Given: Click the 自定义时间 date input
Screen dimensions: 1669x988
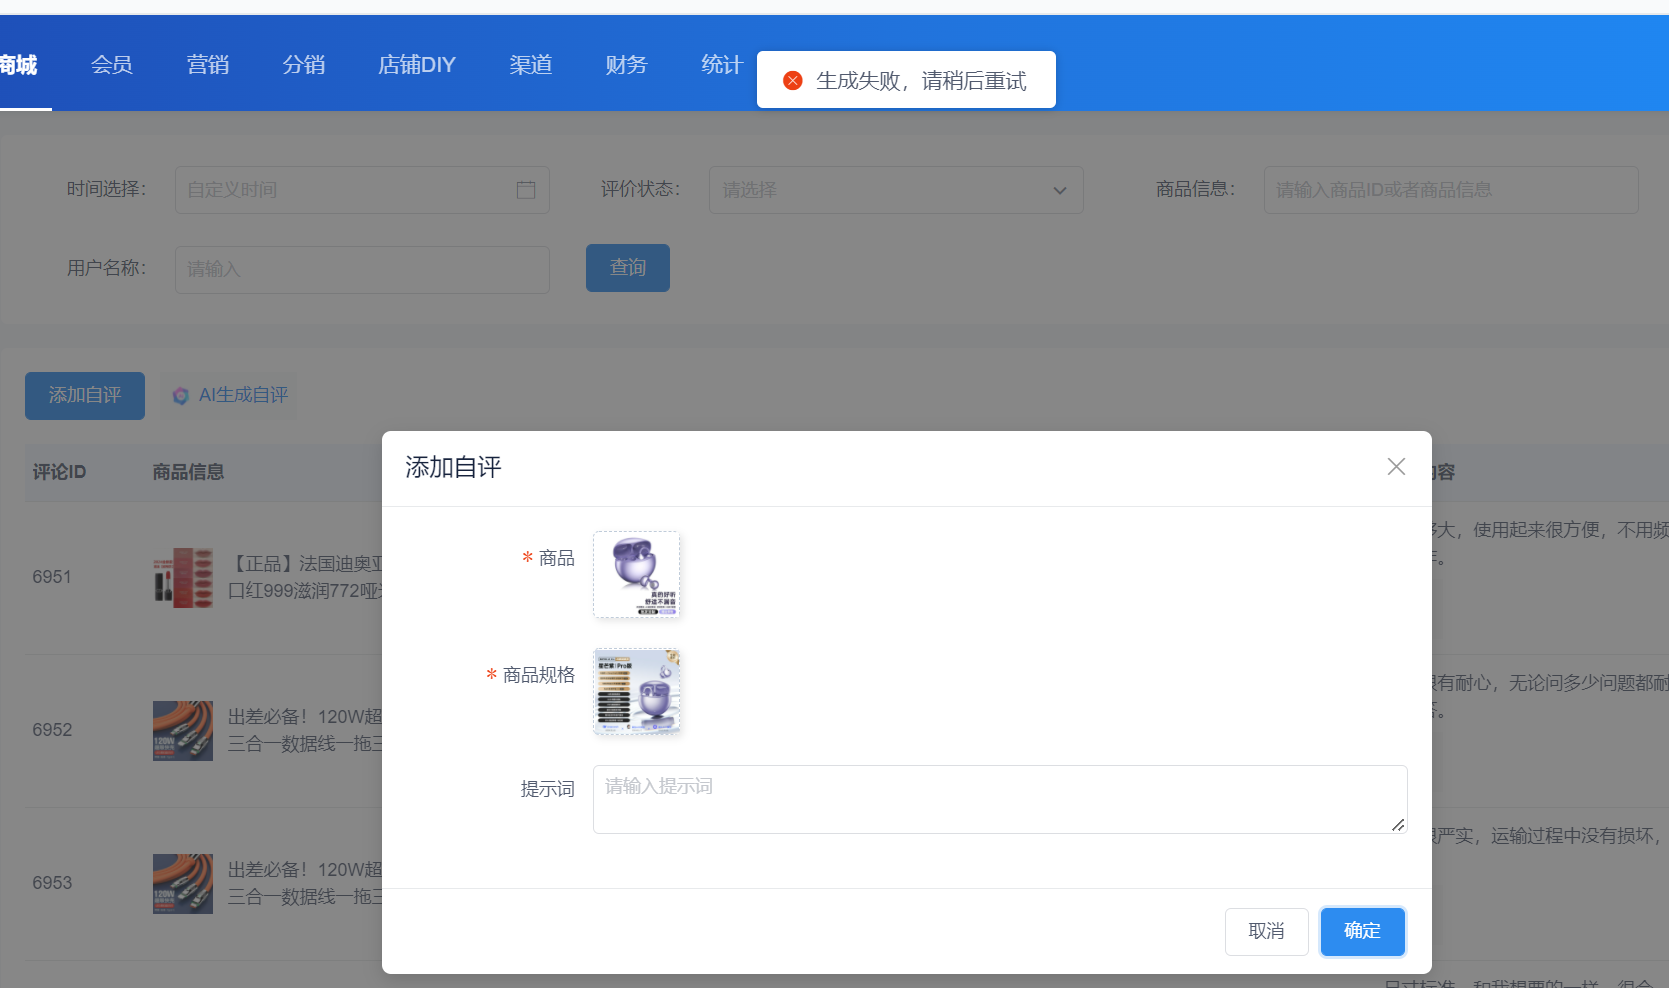Looking at the screenshot, I should click(x=362, y=190).
